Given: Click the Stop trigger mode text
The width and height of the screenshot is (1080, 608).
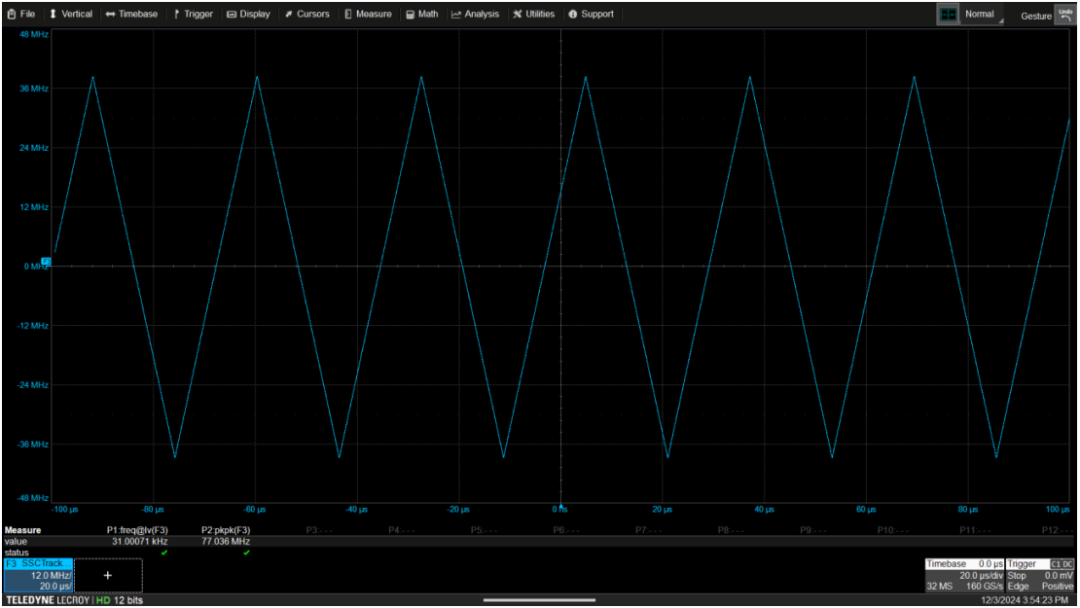Looking at the screenshot, I should tap(1017, 576).
